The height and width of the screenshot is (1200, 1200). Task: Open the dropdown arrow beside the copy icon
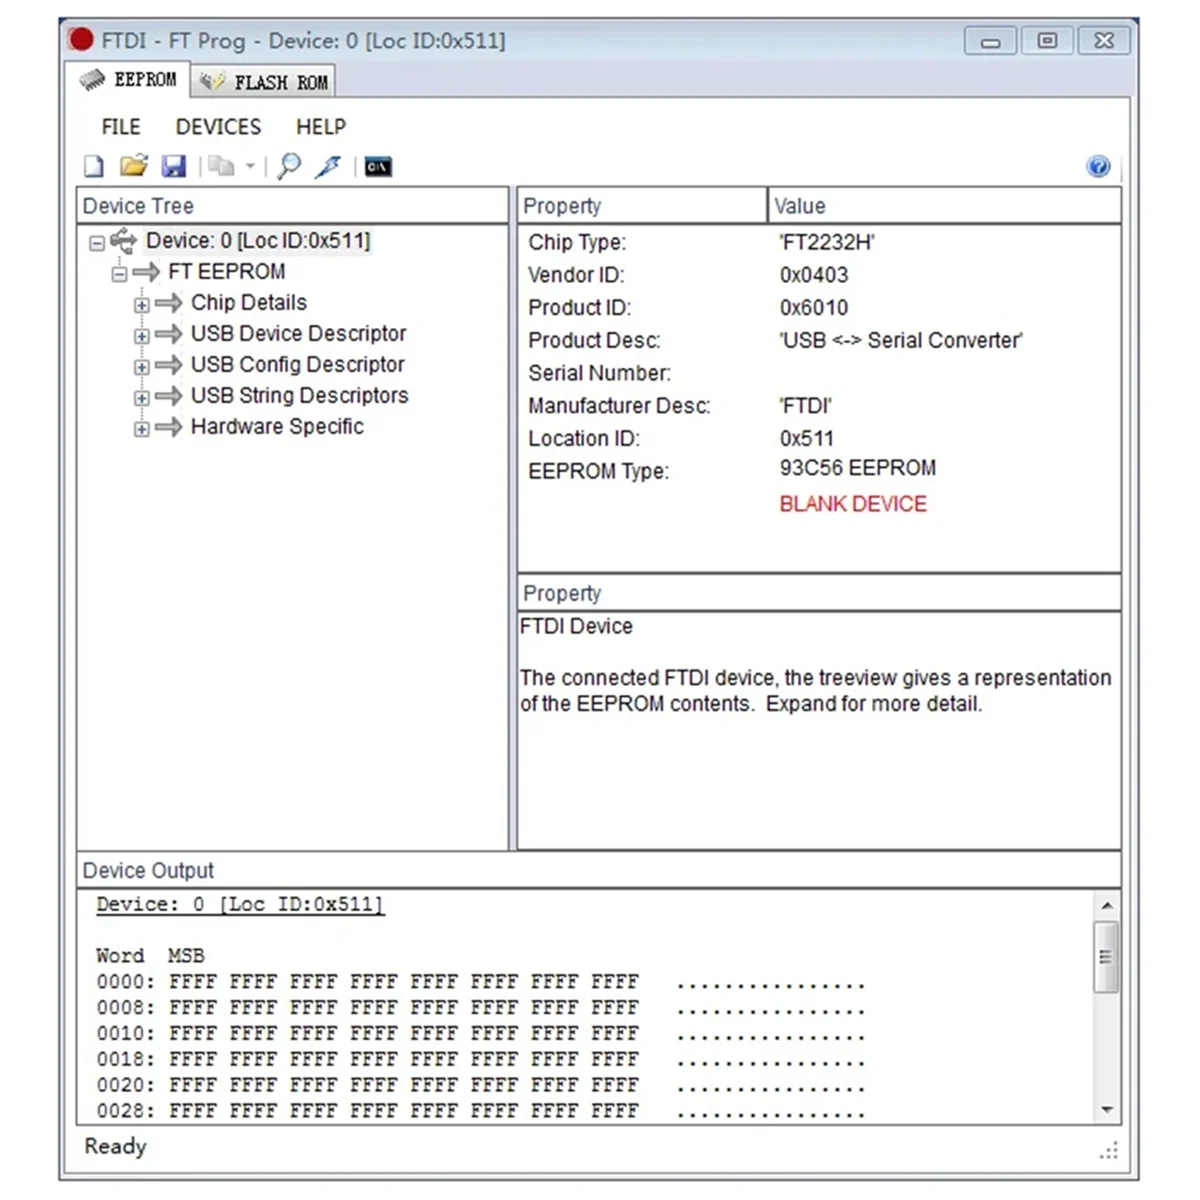coord(250,167)
